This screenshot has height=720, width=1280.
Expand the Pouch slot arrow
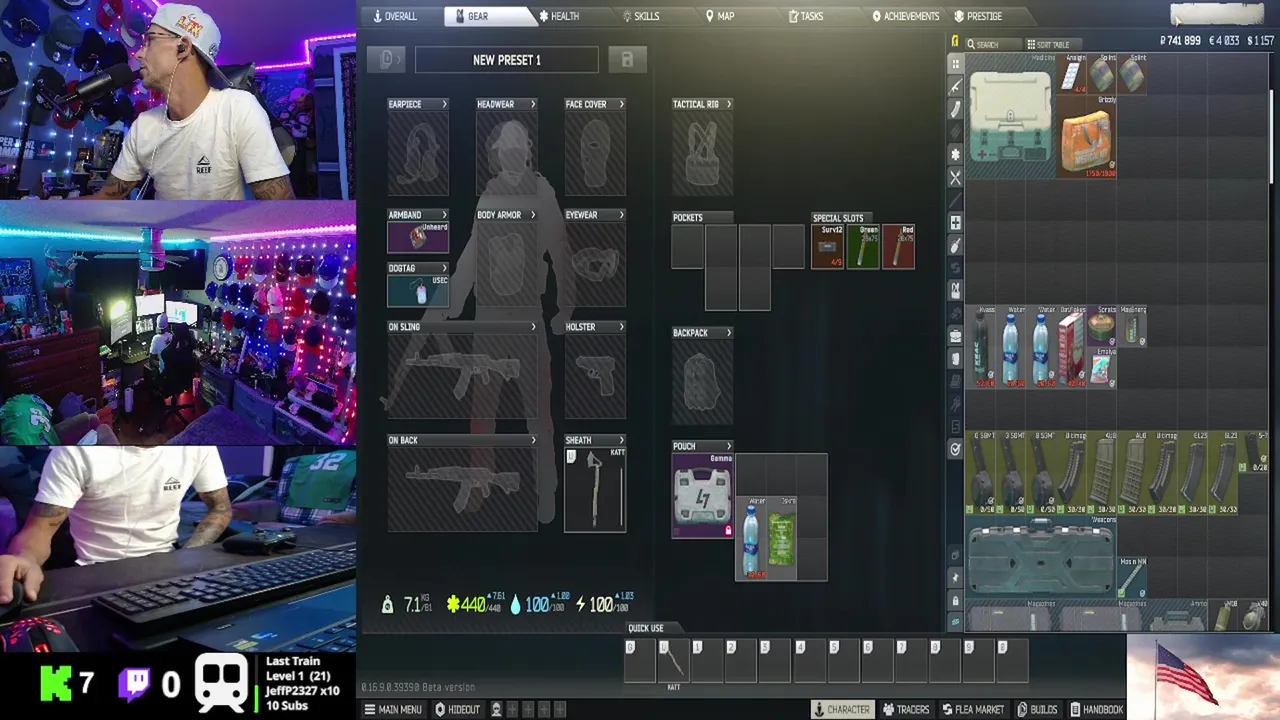tap(728, 446)
